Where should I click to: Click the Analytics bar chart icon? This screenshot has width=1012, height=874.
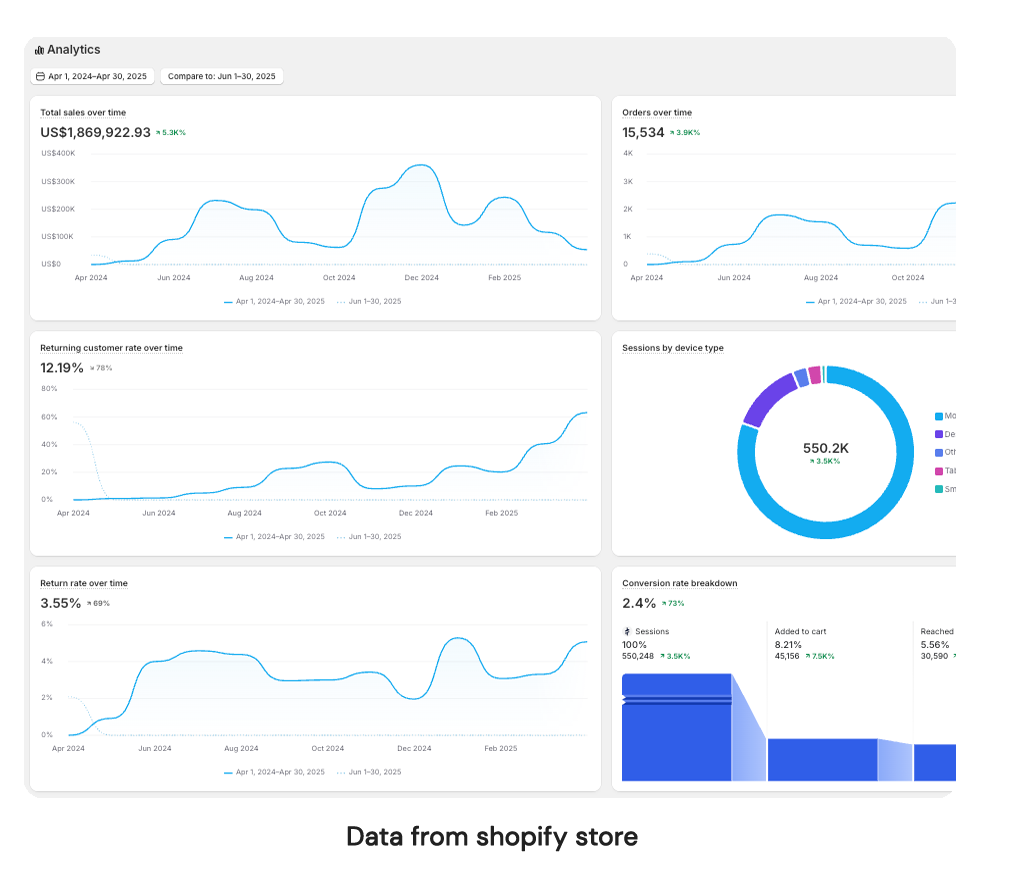[39, 50]
